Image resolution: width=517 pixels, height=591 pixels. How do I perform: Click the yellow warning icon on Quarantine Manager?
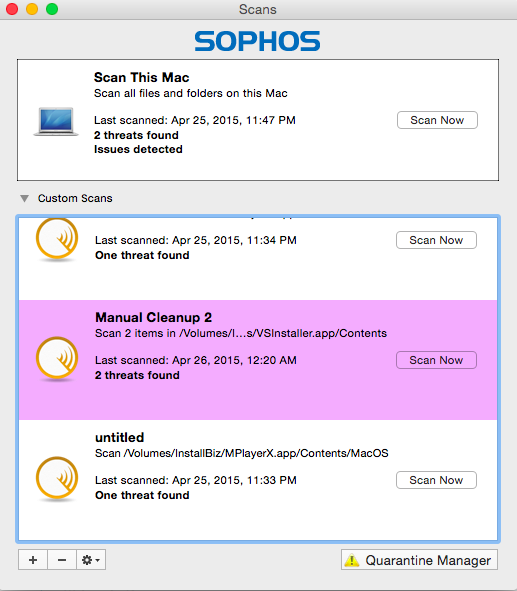coord(352,560)
